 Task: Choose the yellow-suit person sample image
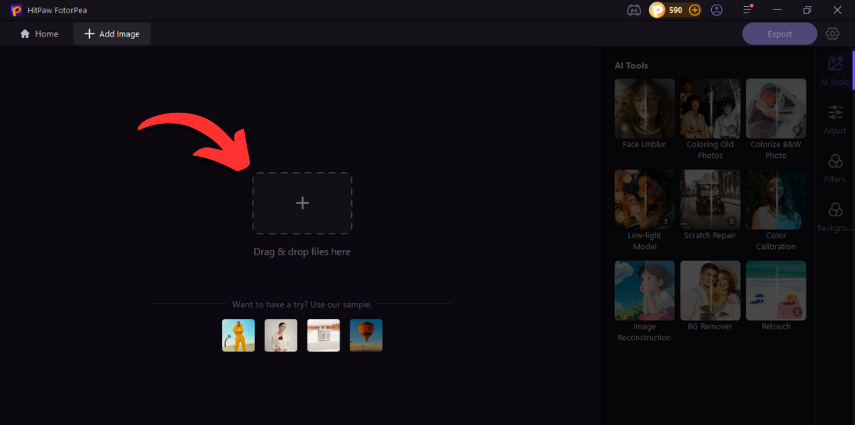point(238,336)
